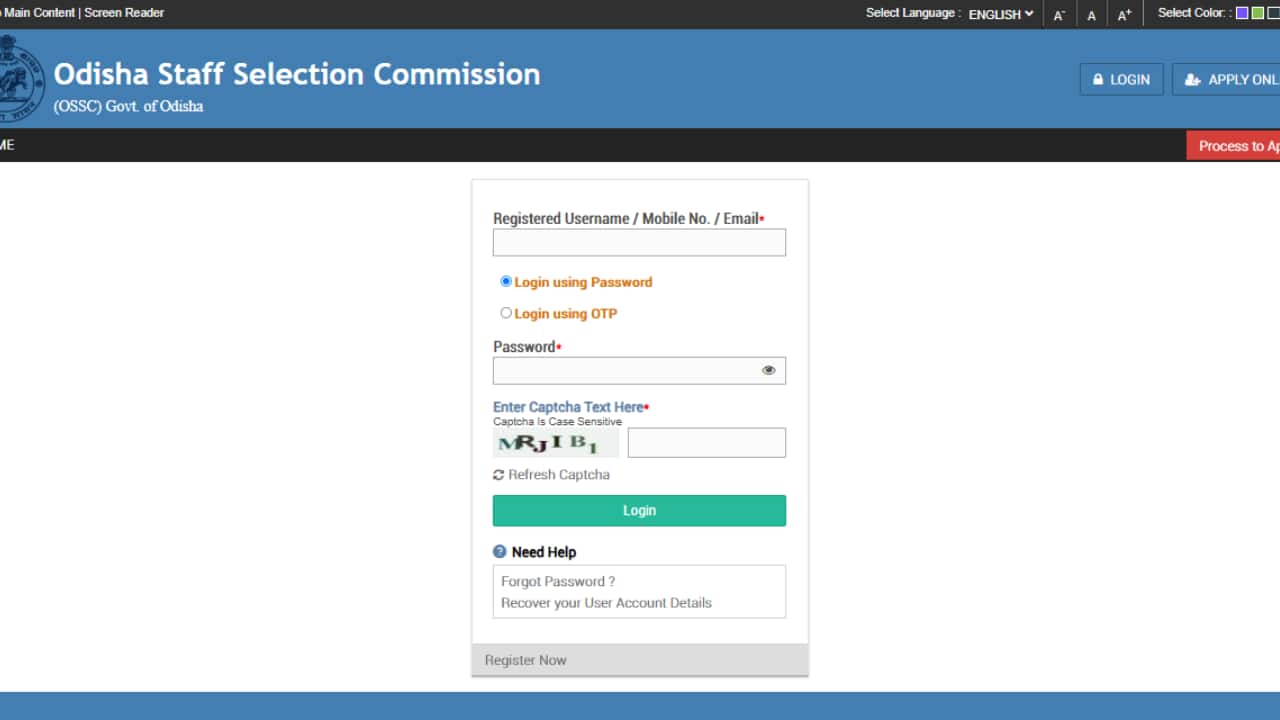The width and height of the screenshot is (1280, 720).
Task: Open the Screen Reader link
Action: tap(124, 13)
